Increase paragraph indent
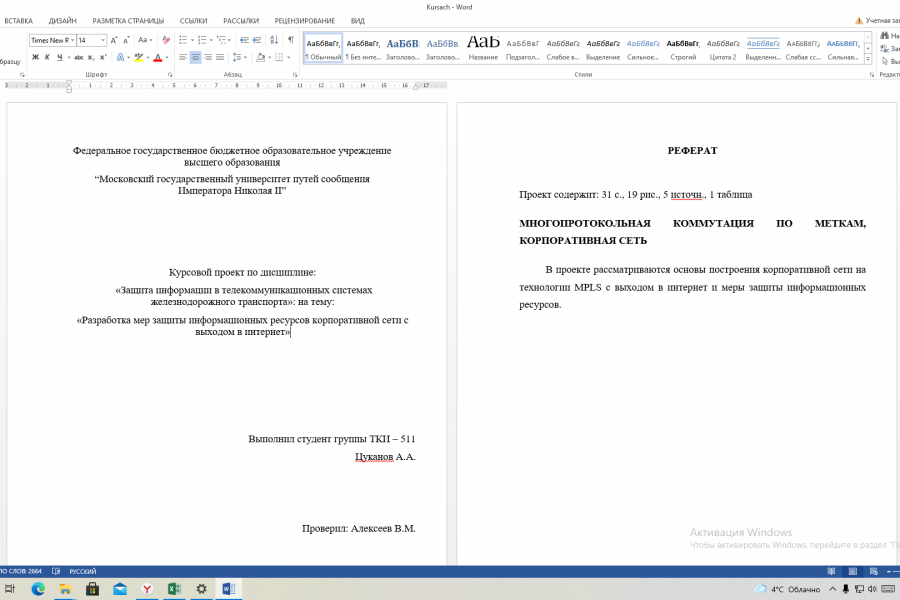Viewport: 900px width, 600px height. pyautogui.click(x=257, y=40)
